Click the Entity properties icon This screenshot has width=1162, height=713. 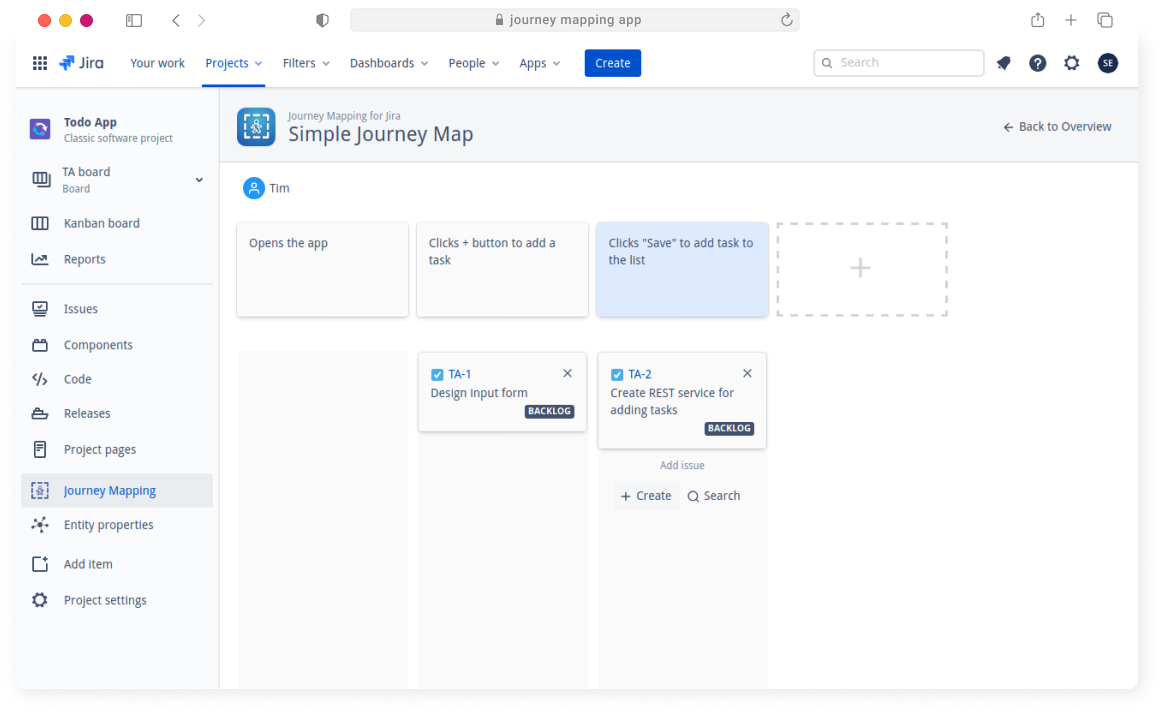(x=40, y=525)
